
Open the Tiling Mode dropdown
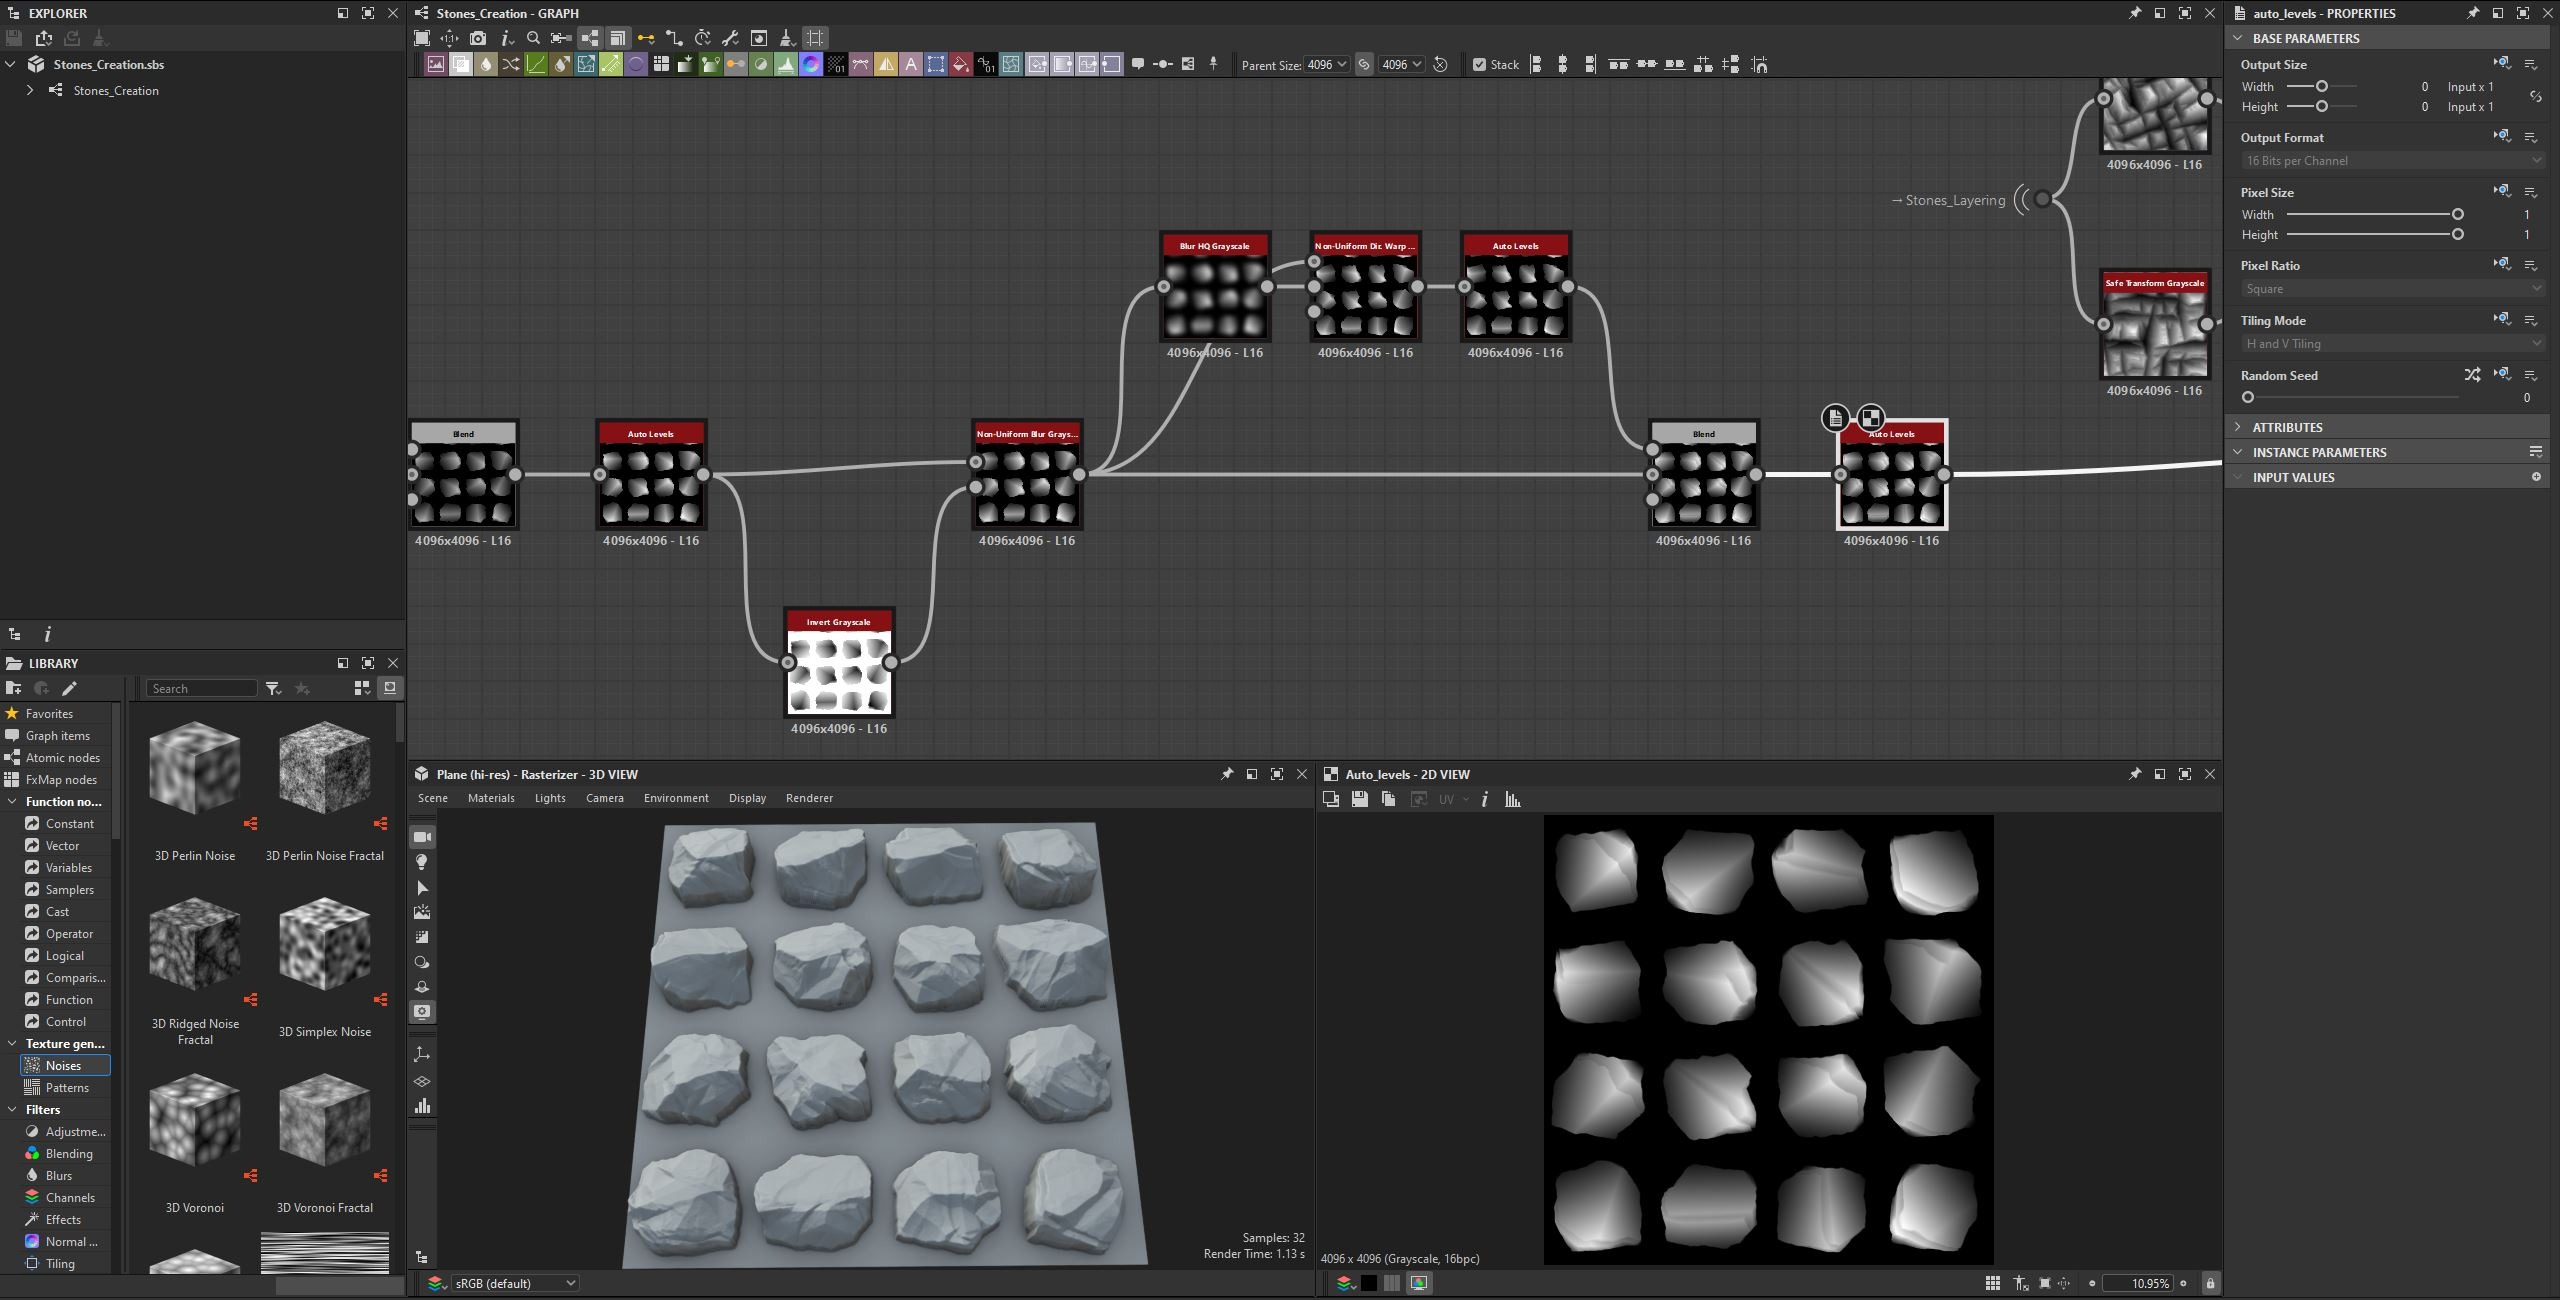2392,343
